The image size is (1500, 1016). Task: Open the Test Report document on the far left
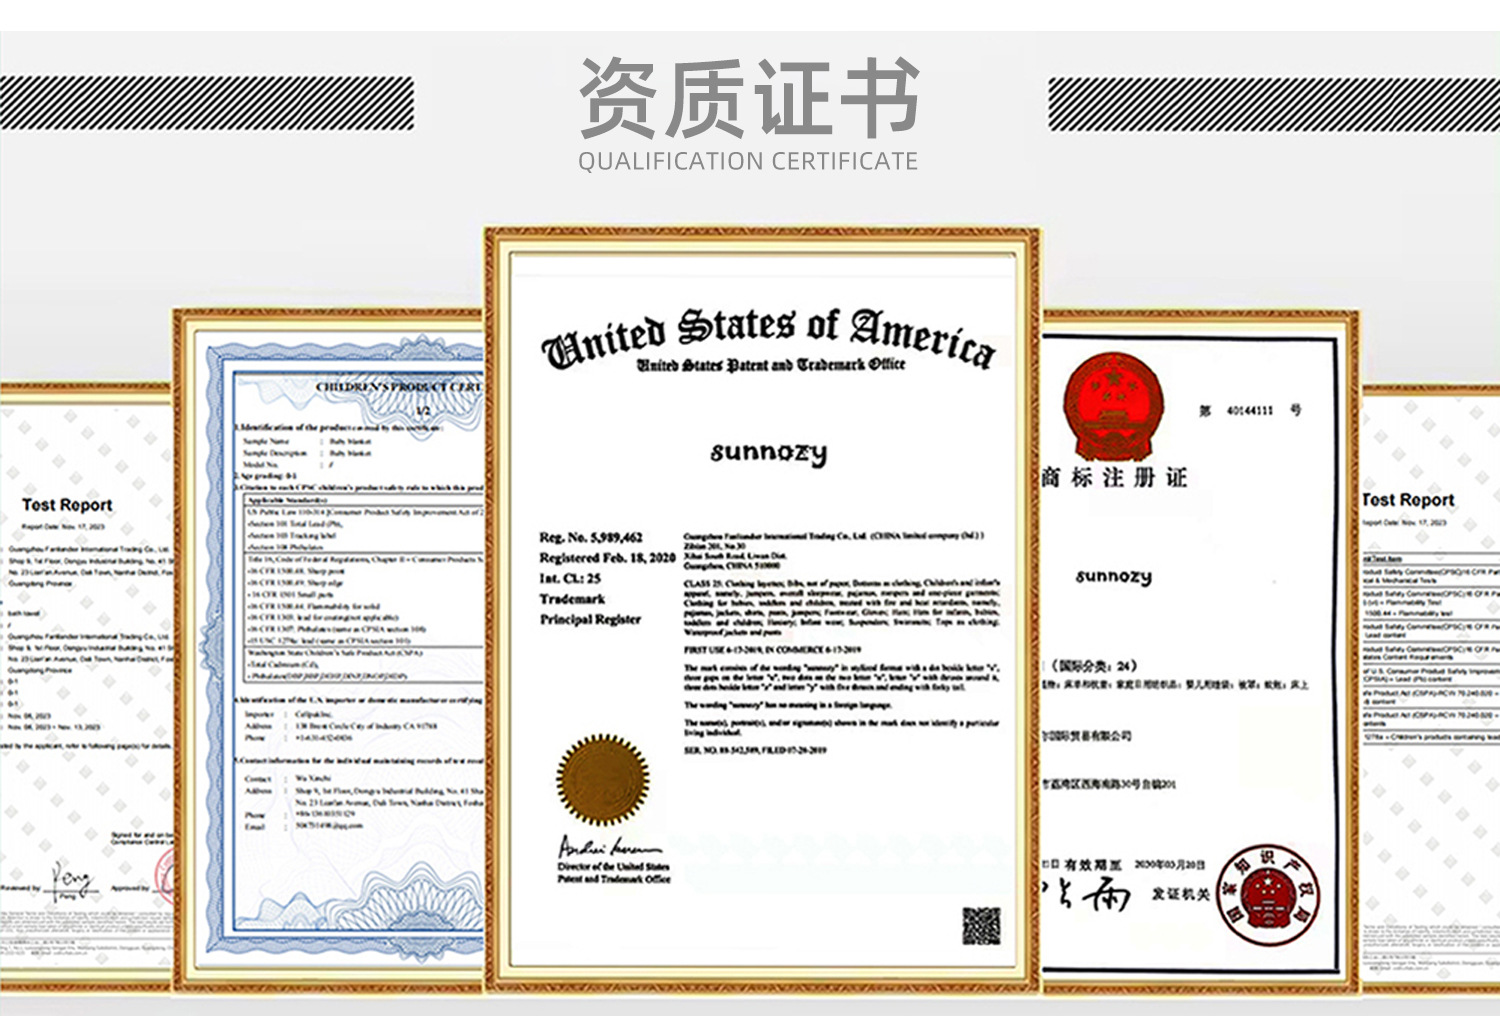tap(86, 687)
